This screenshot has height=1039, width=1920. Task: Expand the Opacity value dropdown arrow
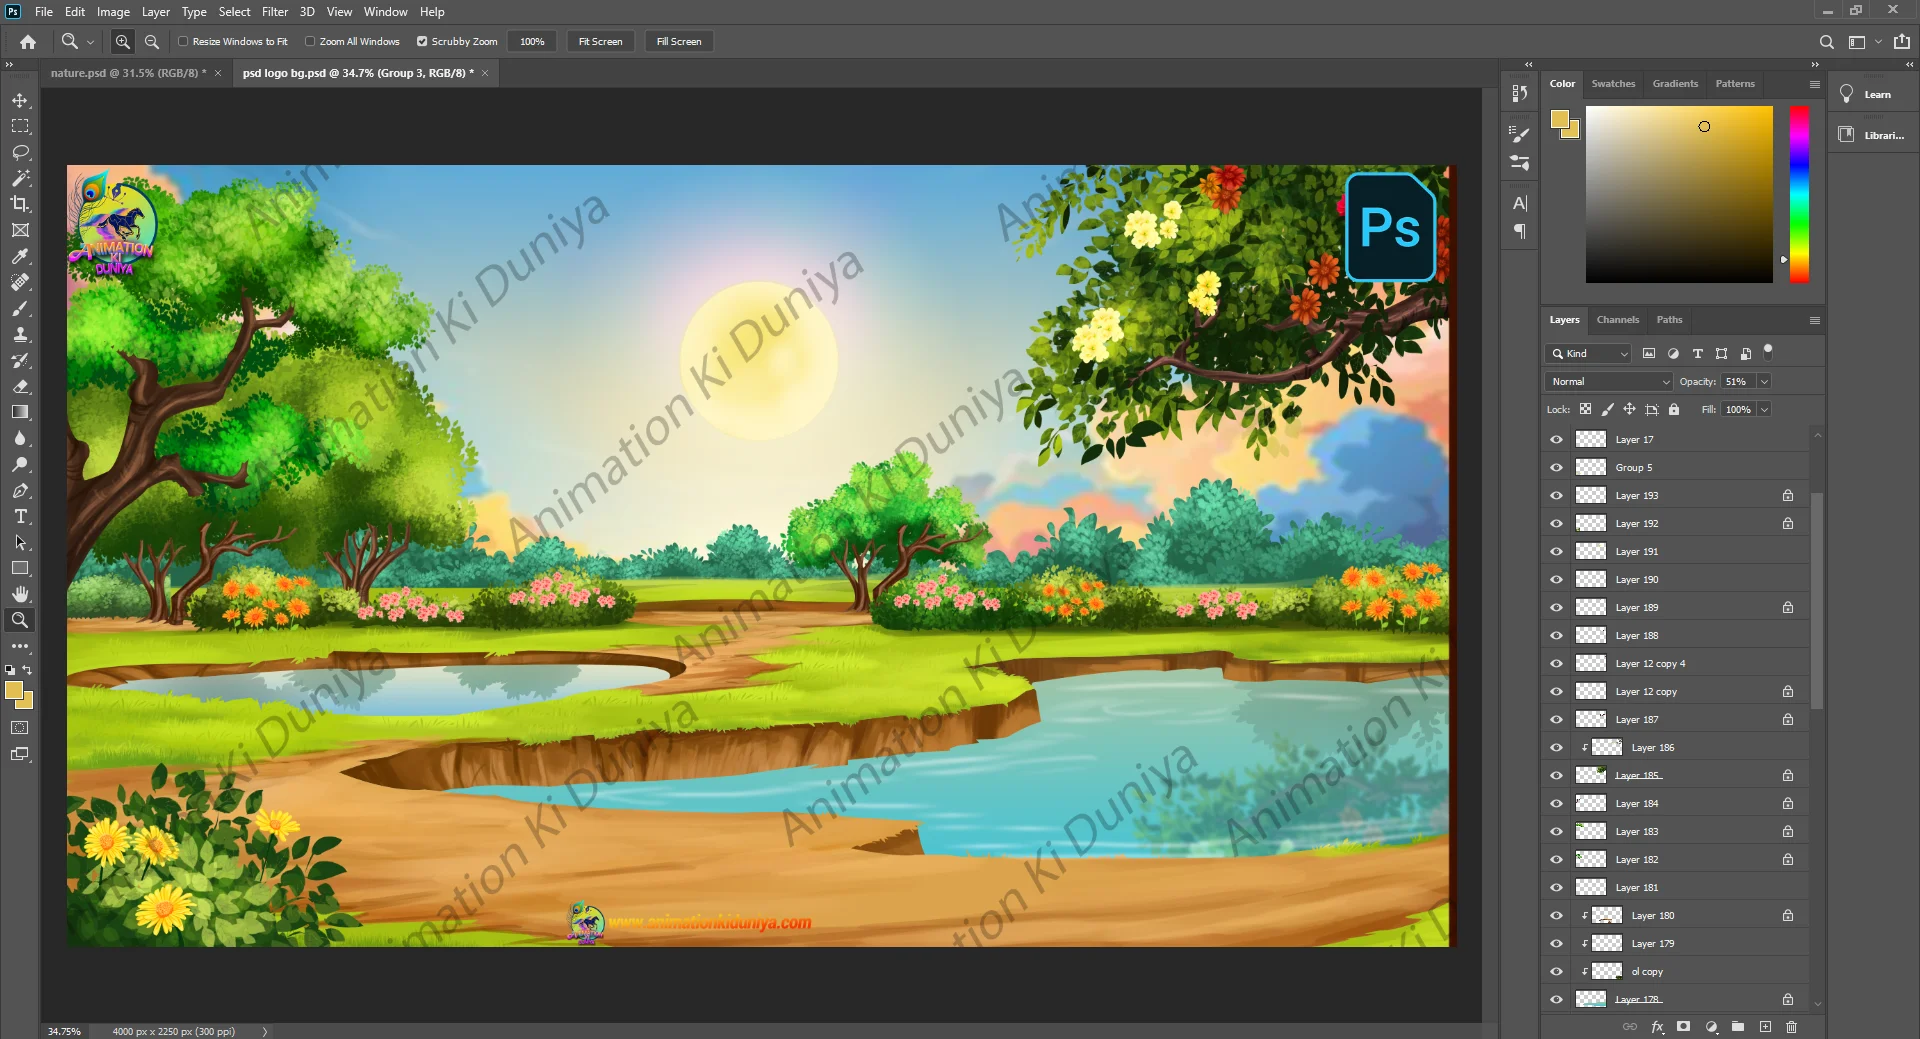(1764, 382)
